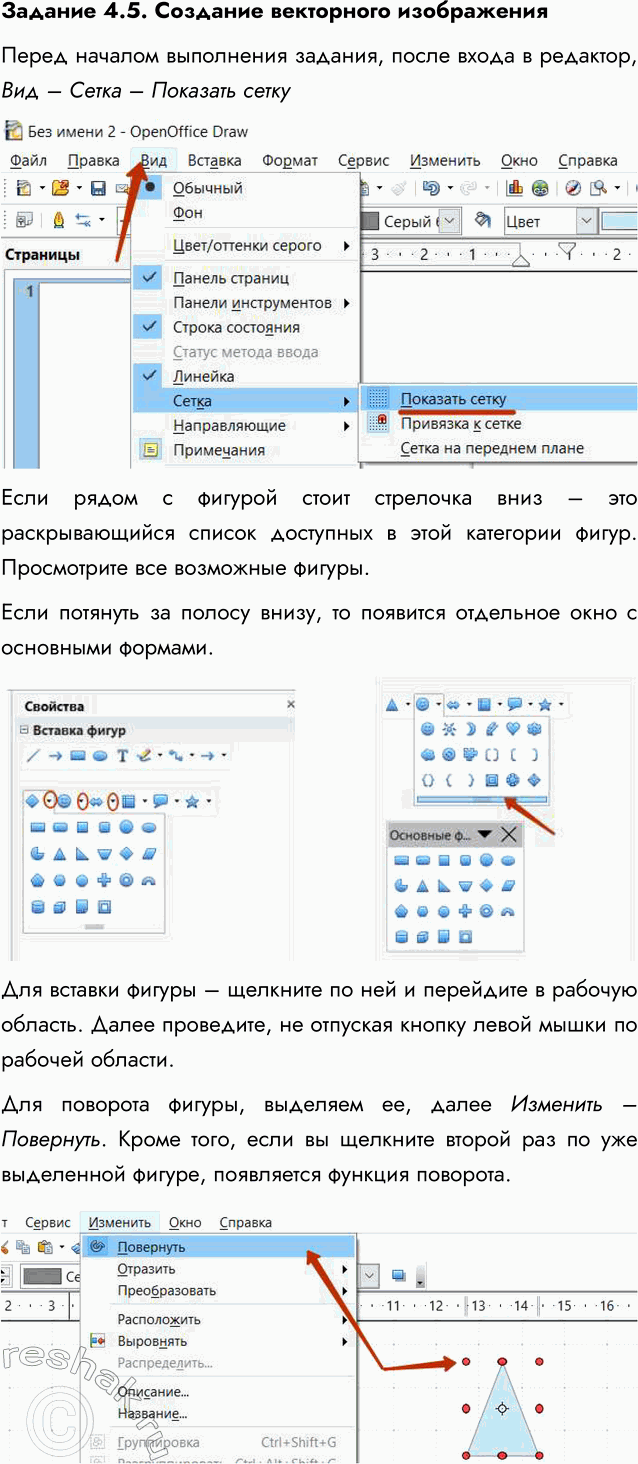Collapse the Вставка фигур section
This screenshot has height=1464, width=638.
[x=23, y=730]
